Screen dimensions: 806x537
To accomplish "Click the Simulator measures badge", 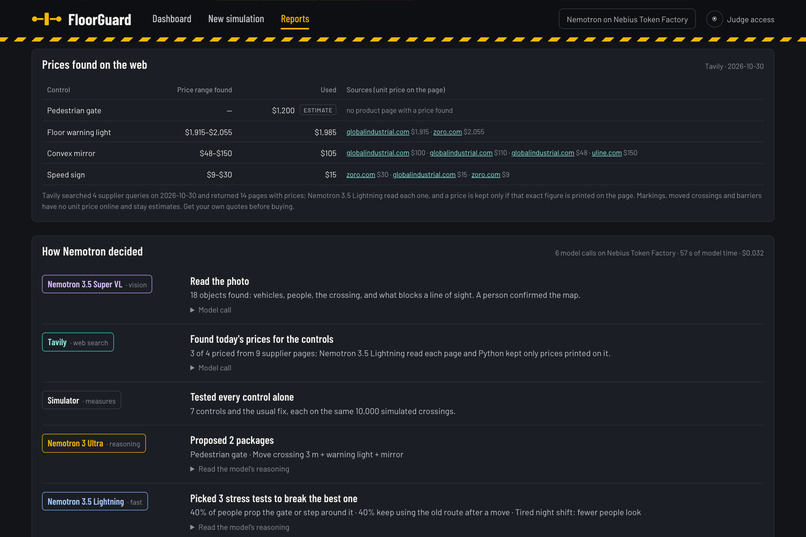I will (81, 401).
